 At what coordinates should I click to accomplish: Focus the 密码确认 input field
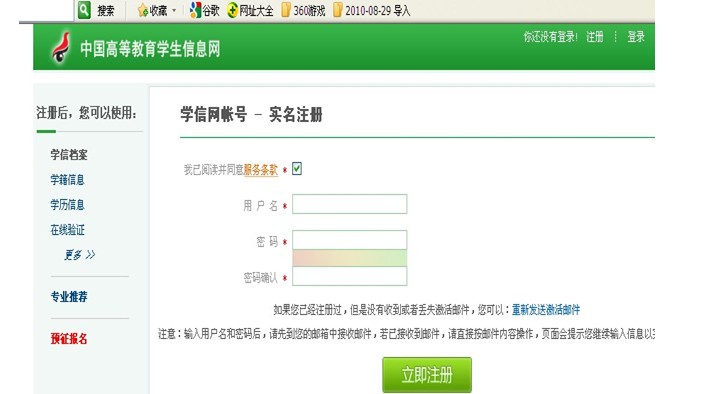pyautogui.click(x=350, y=276)
